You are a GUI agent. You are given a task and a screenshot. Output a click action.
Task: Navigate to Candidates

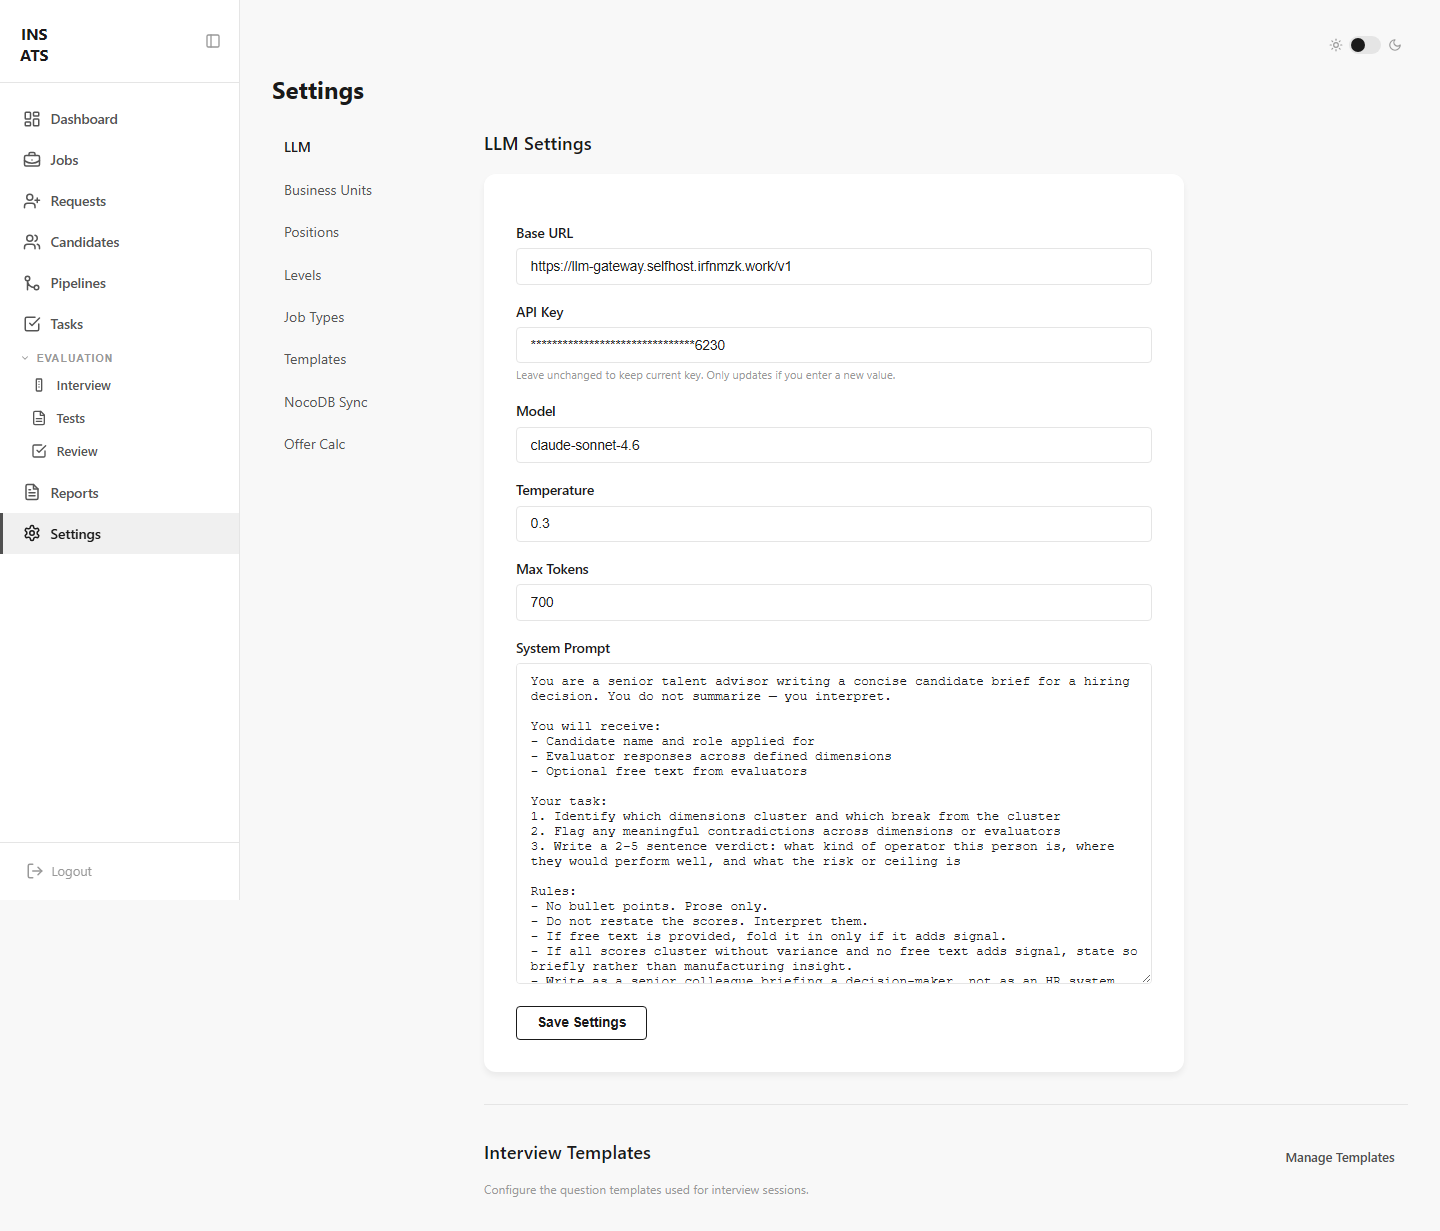point(120,242)
